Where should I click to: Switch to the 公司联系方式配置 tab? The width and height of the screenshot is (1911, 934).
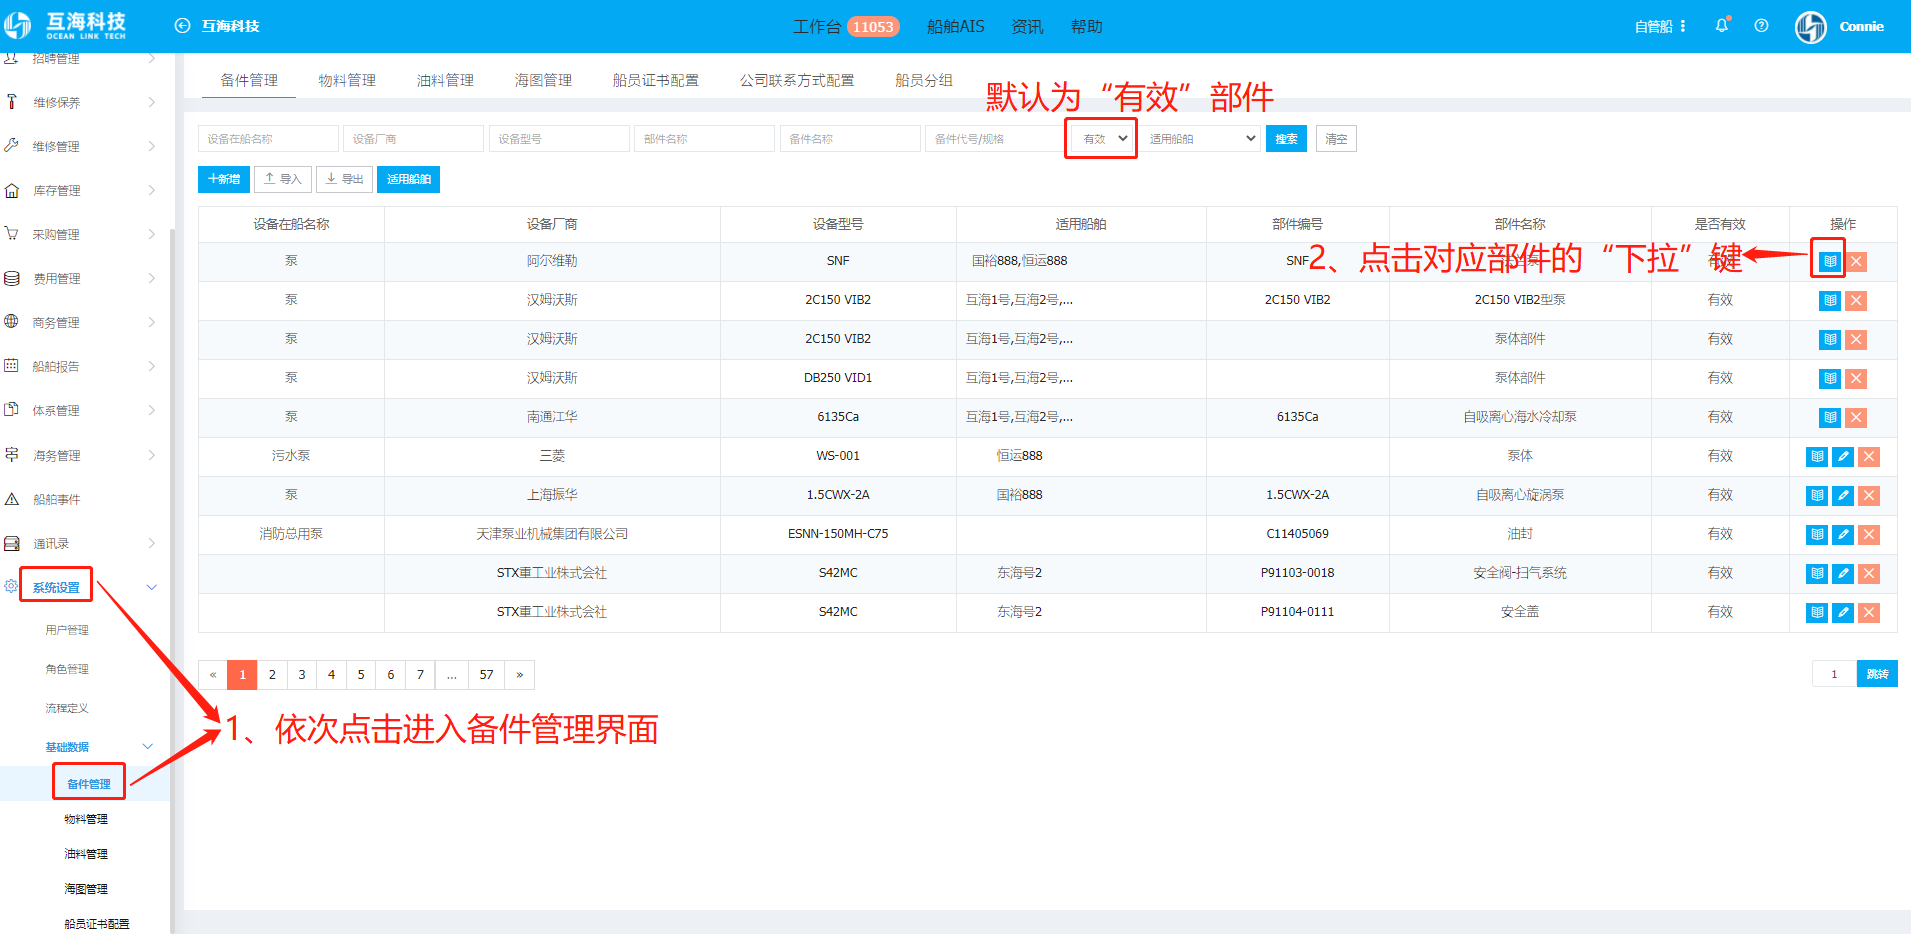797,80
